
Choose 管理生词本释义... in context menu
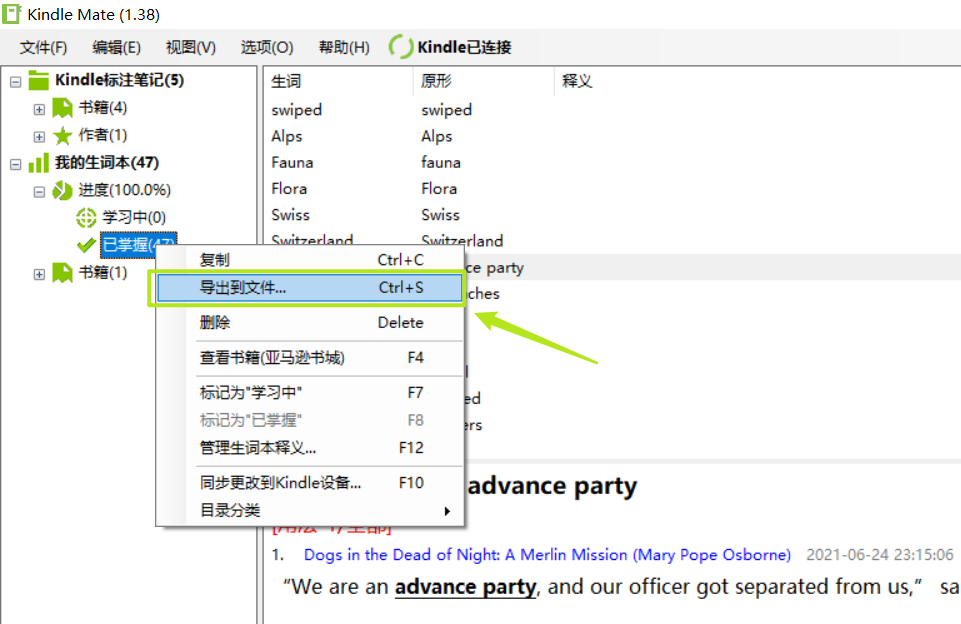pyautogui.click(x=310, y=448)
